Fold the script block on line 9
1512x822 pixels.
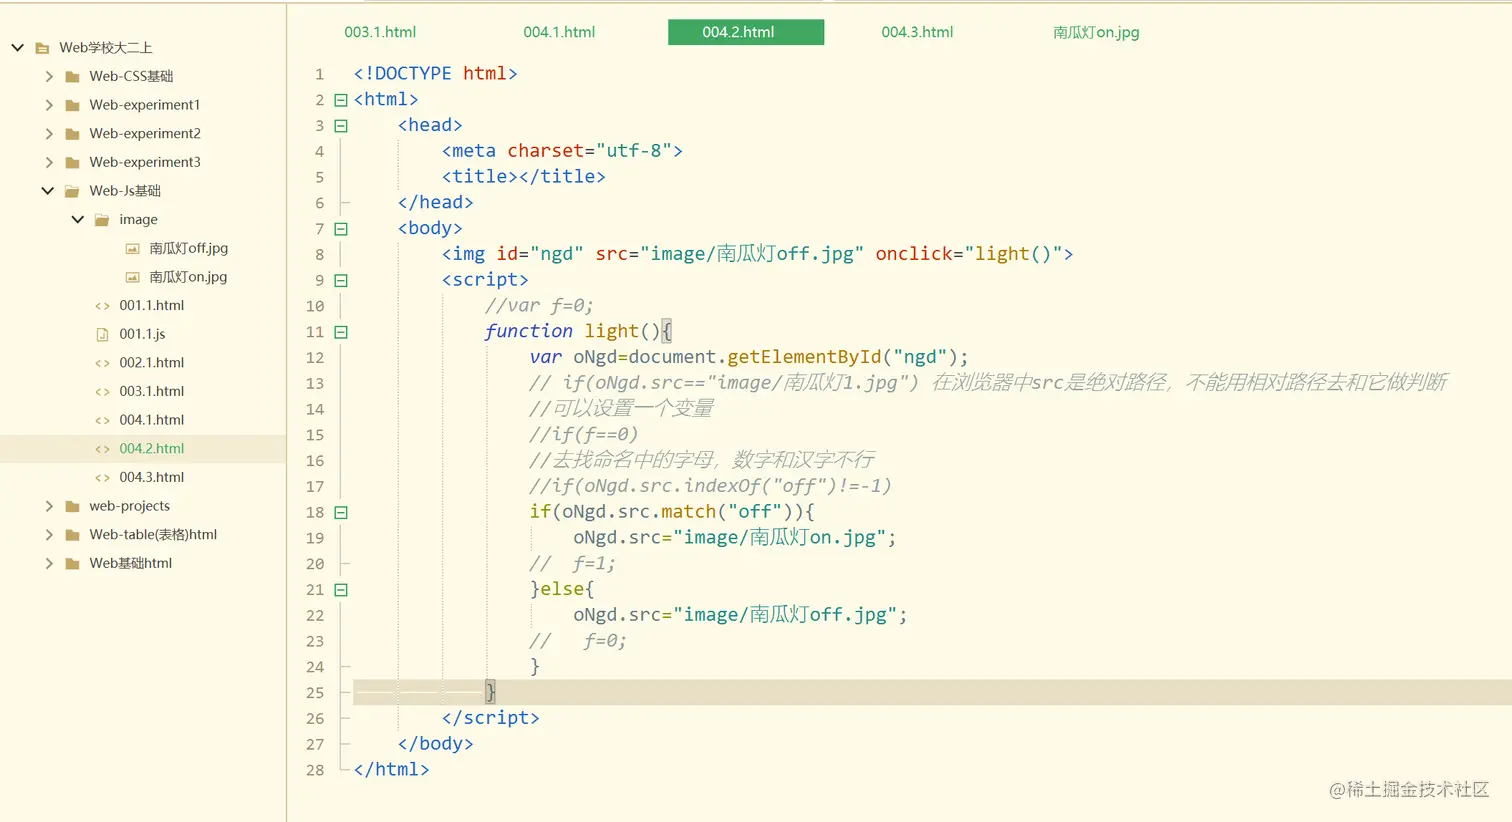coord(341,281)
